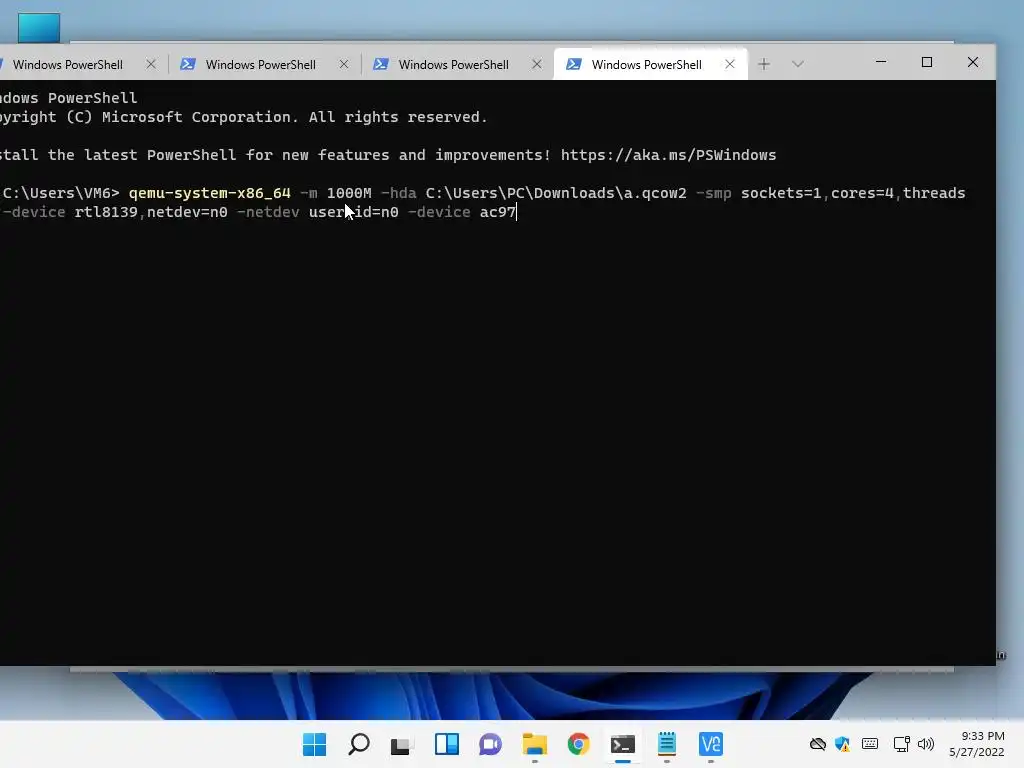Click the OneDrive cloud tray icon
The height and width of the screenshot is (768, 1024).
coord(817,744)
